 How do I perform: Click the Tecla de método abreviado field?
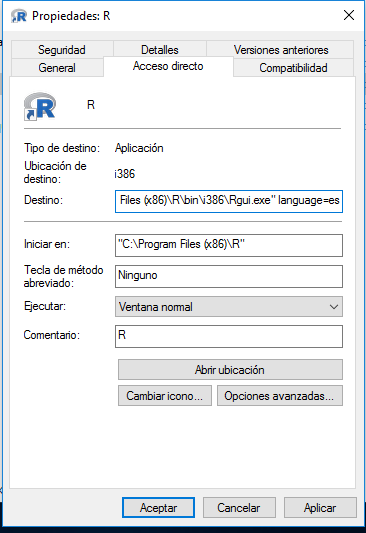point(229,276)
